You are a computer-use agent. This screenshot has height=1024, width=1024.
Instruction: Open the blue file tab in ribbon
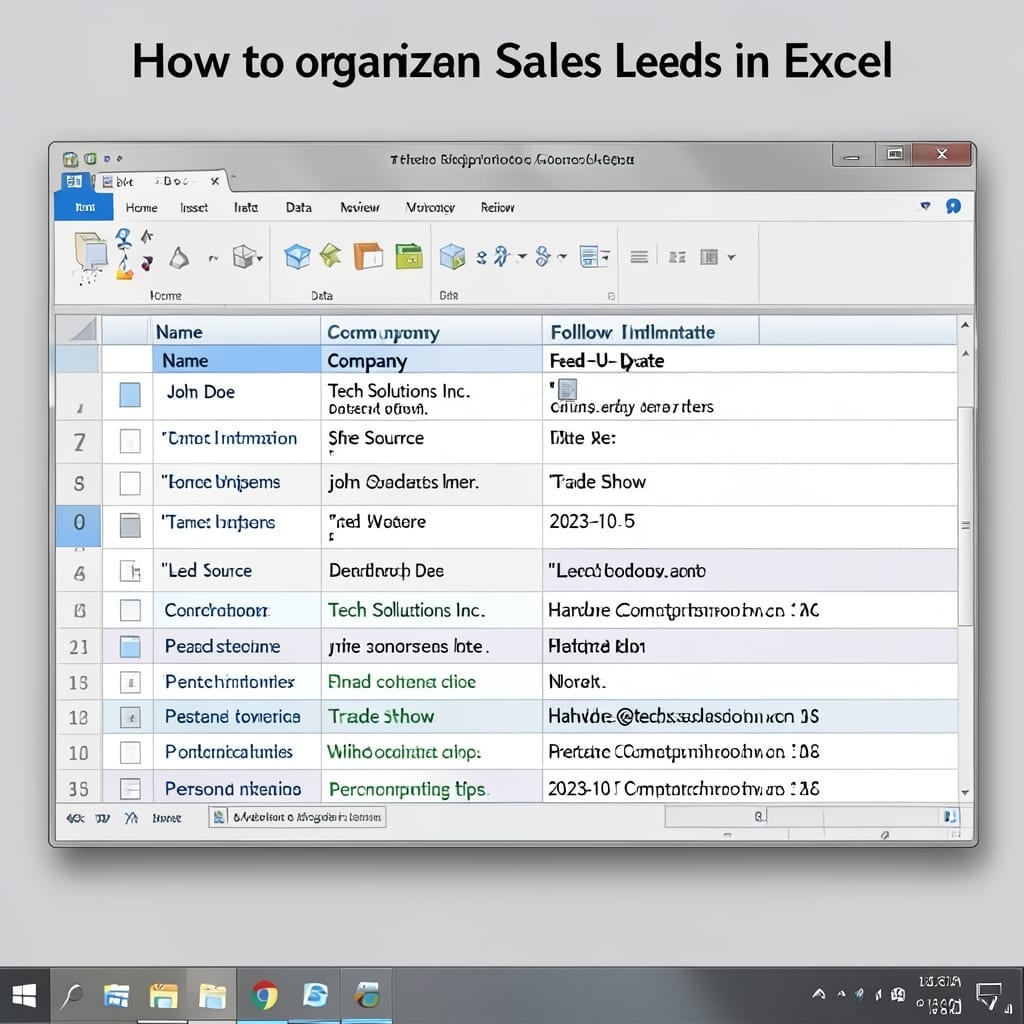(x=84, y=207)
